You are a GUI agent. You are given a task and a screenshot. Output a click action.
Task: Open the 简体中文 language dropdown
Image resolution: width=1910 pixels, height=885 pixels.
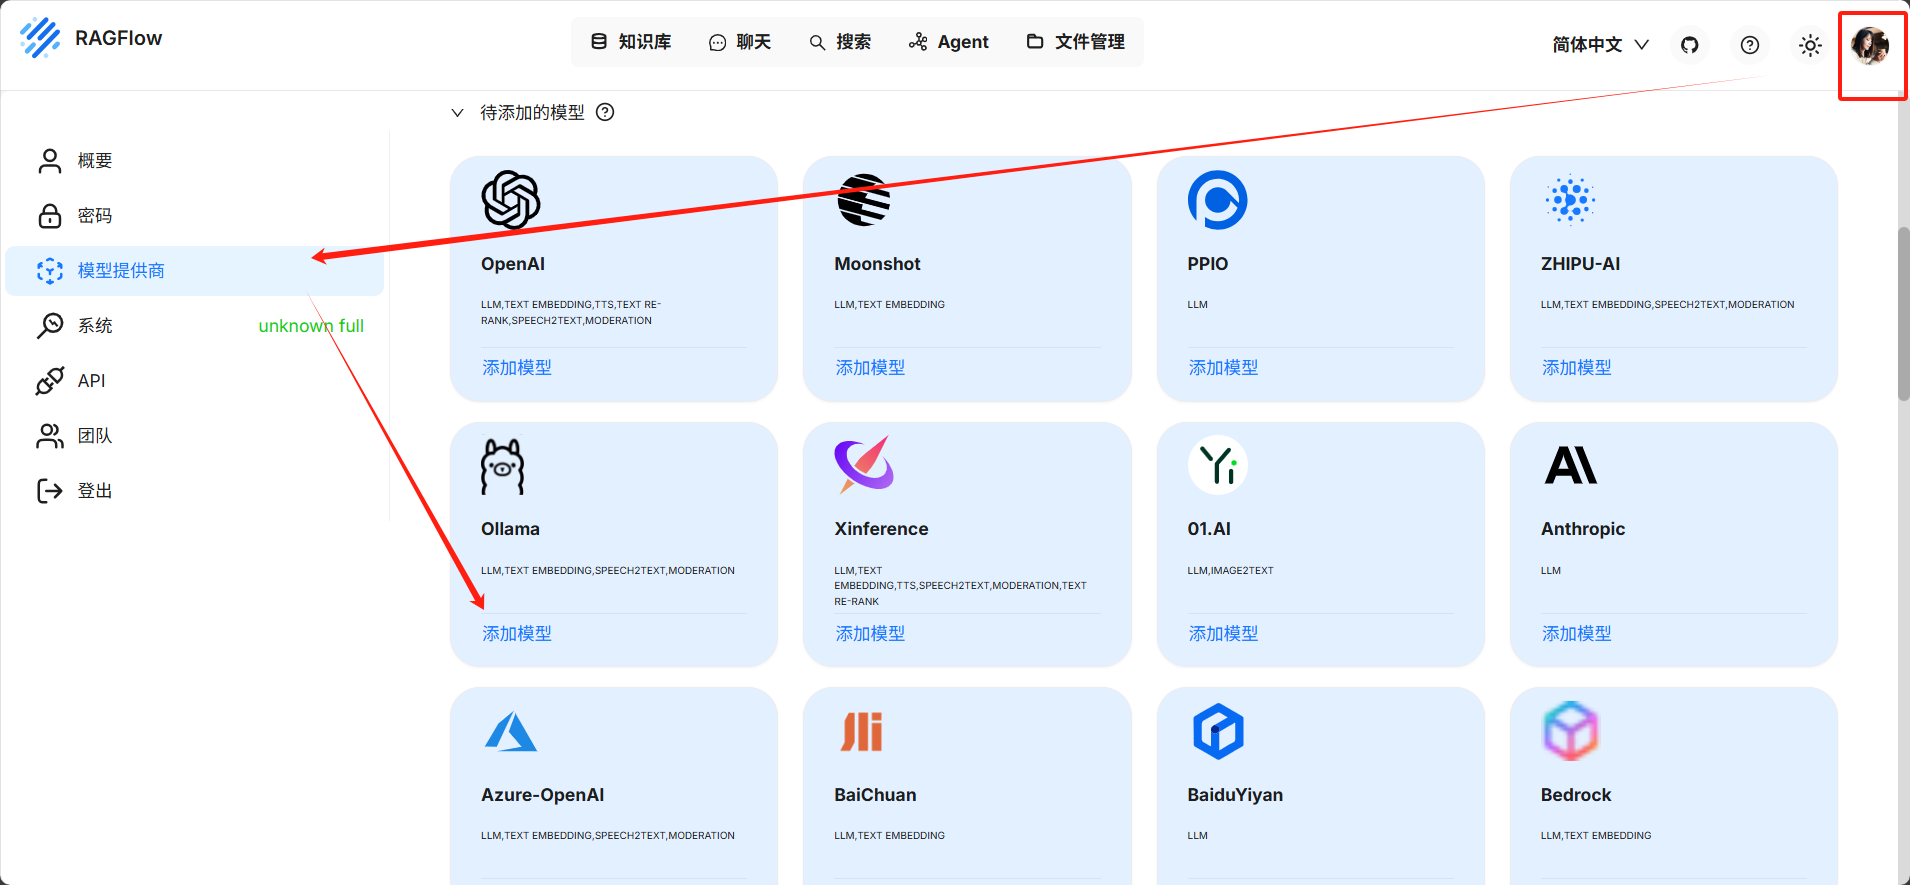[1600, 45]
